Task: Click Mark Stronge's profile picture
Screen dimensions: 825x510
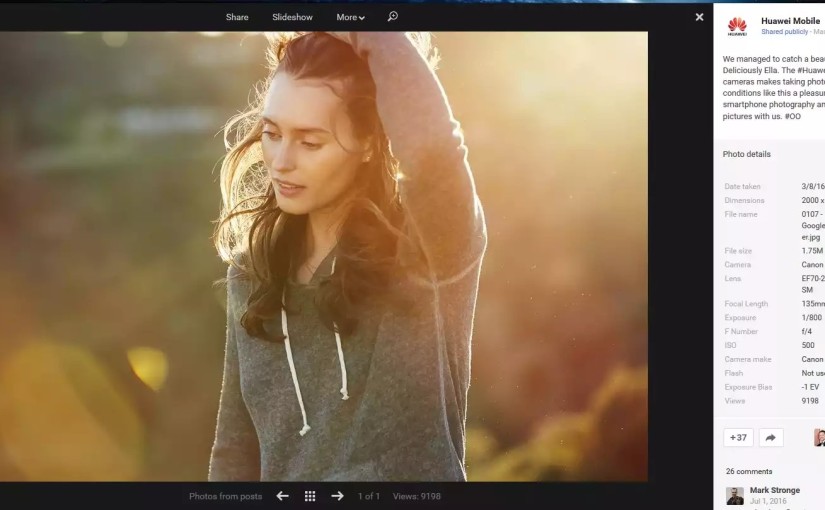Action: [x=735, y=495]
